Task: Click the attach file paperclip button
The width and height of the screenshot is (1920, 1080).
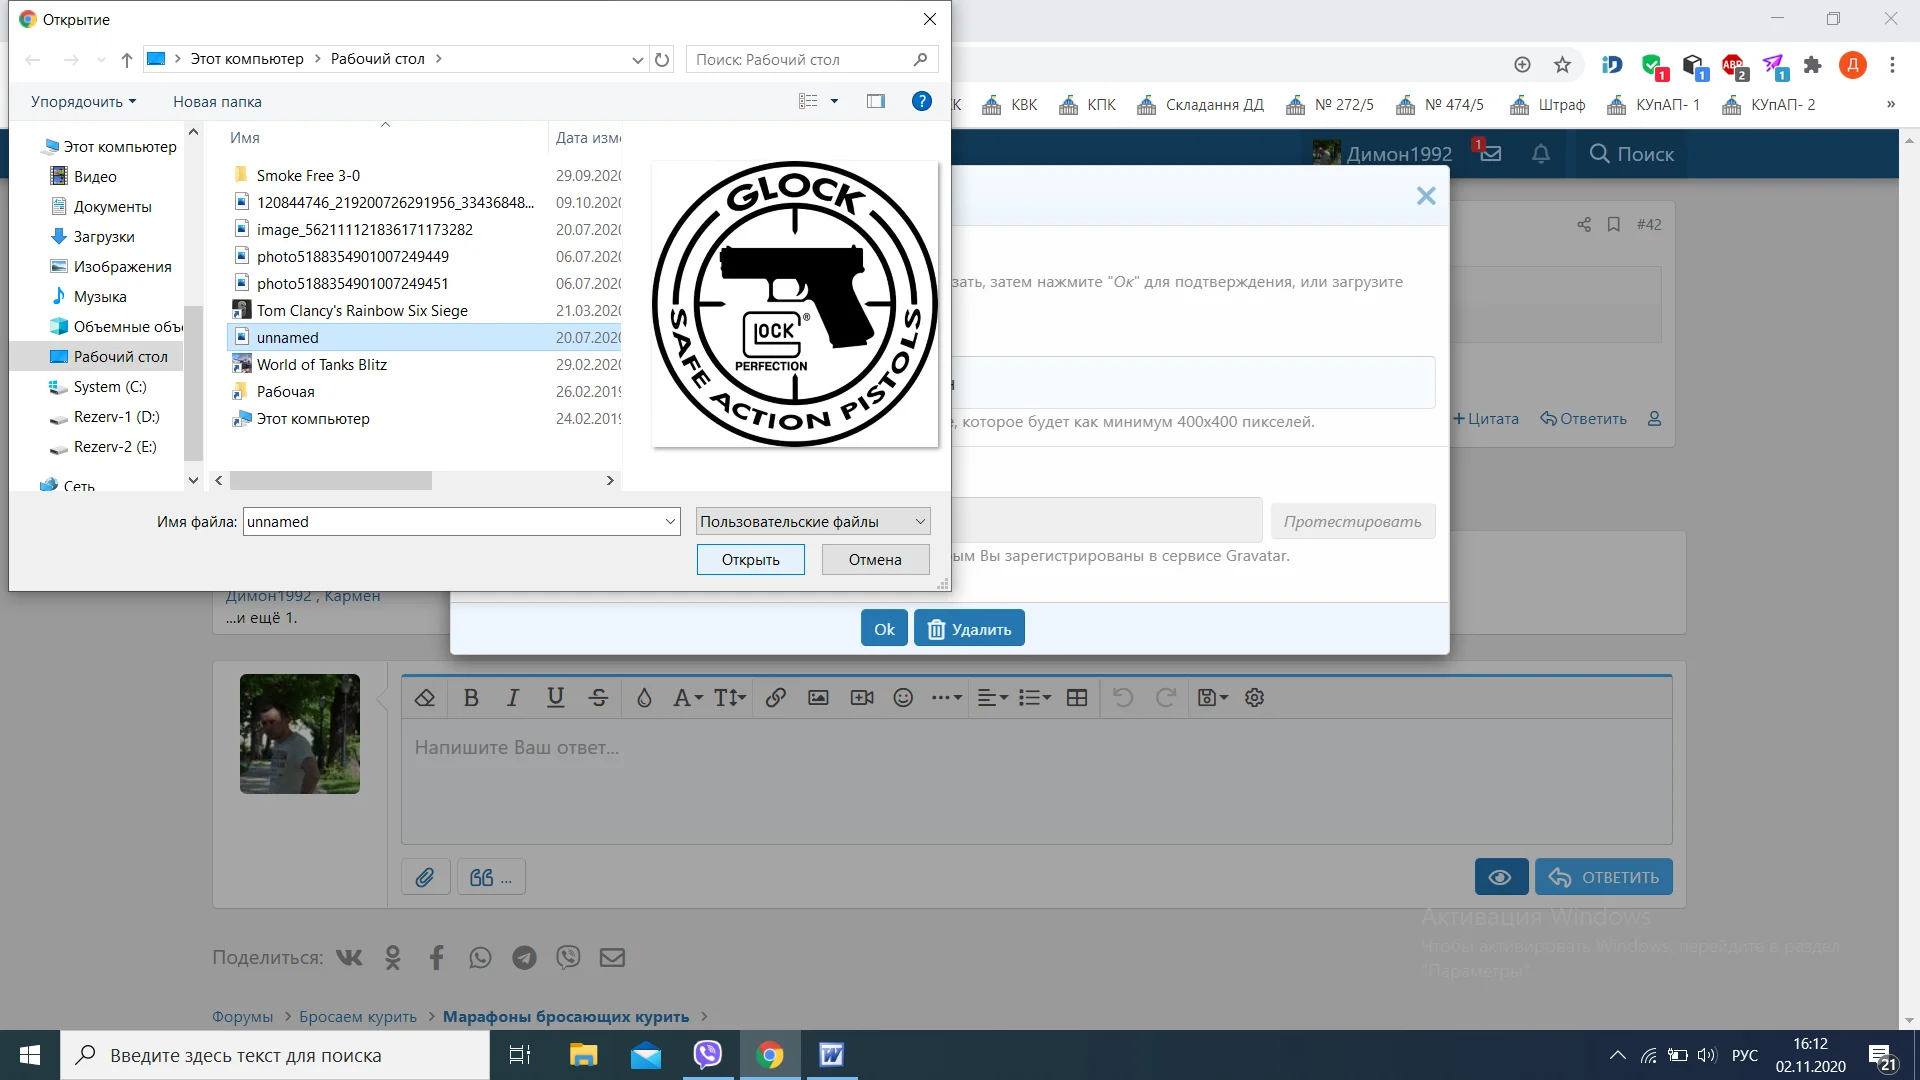Action: click(x=425, y=877)
